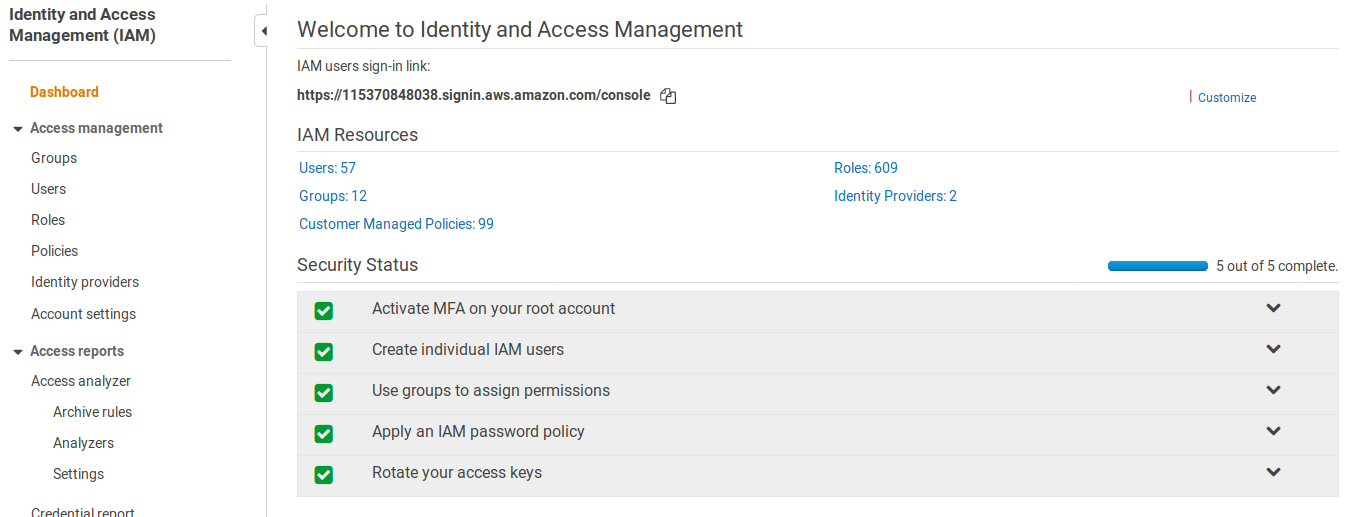The height and width of the screenshot is (517, 1352).
Task: Click green check beside Use groups to assign permissions
Action: tap(323, 393)
